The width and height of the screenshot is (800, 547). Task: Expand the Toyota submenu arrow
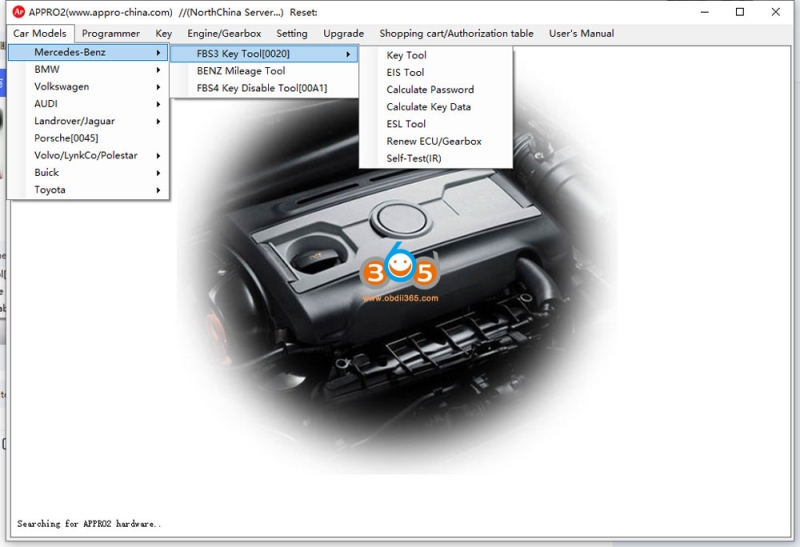[159, 190]
